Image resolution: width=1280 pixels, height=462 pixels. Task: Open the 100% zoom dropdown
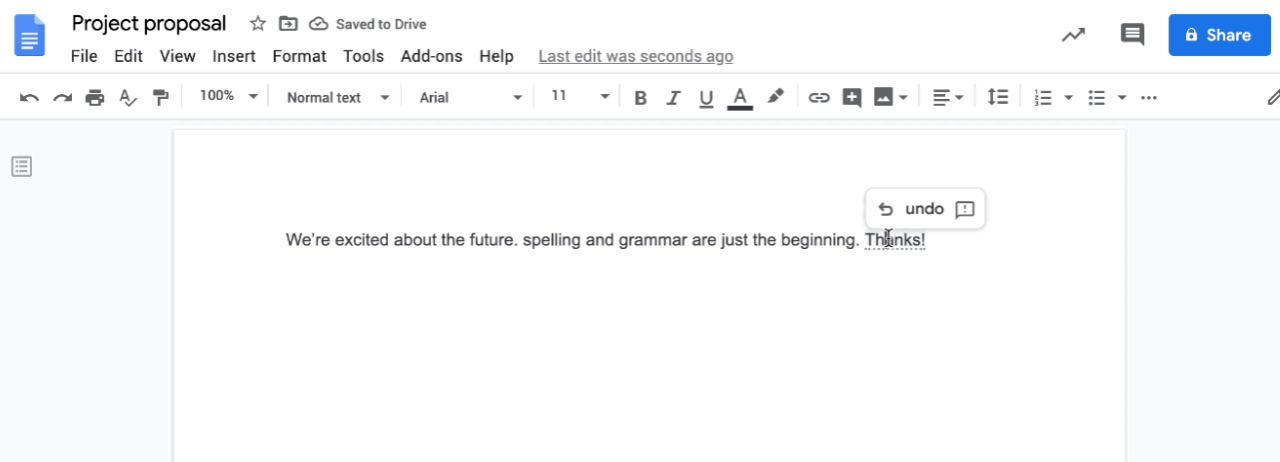pos(229,96)
